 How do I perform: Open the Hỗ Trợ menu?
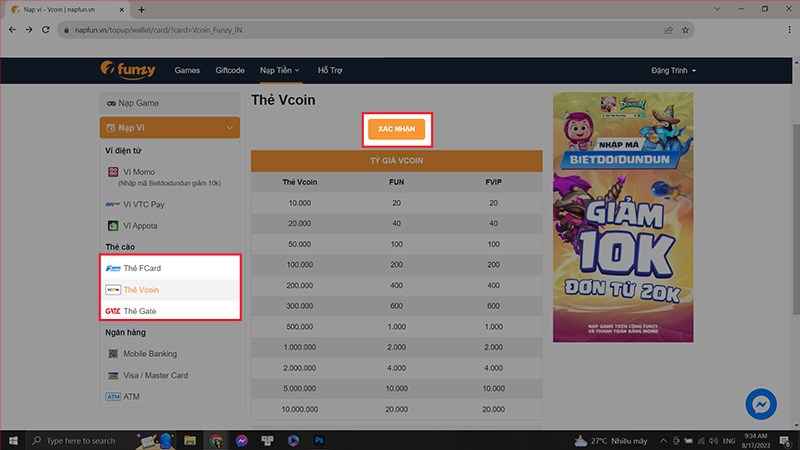tap(330, 70)
